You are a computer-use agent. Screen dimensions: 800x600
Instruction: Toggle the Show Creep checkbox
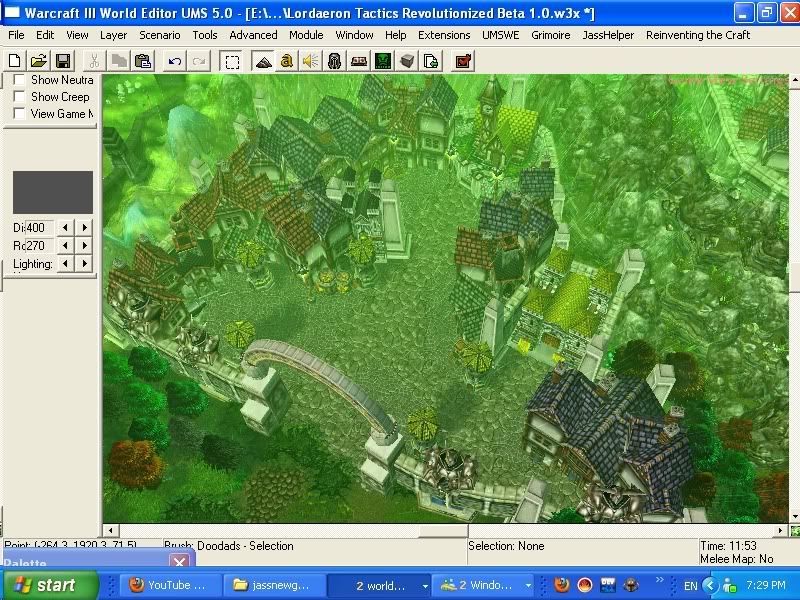click(x=19, y=96)
